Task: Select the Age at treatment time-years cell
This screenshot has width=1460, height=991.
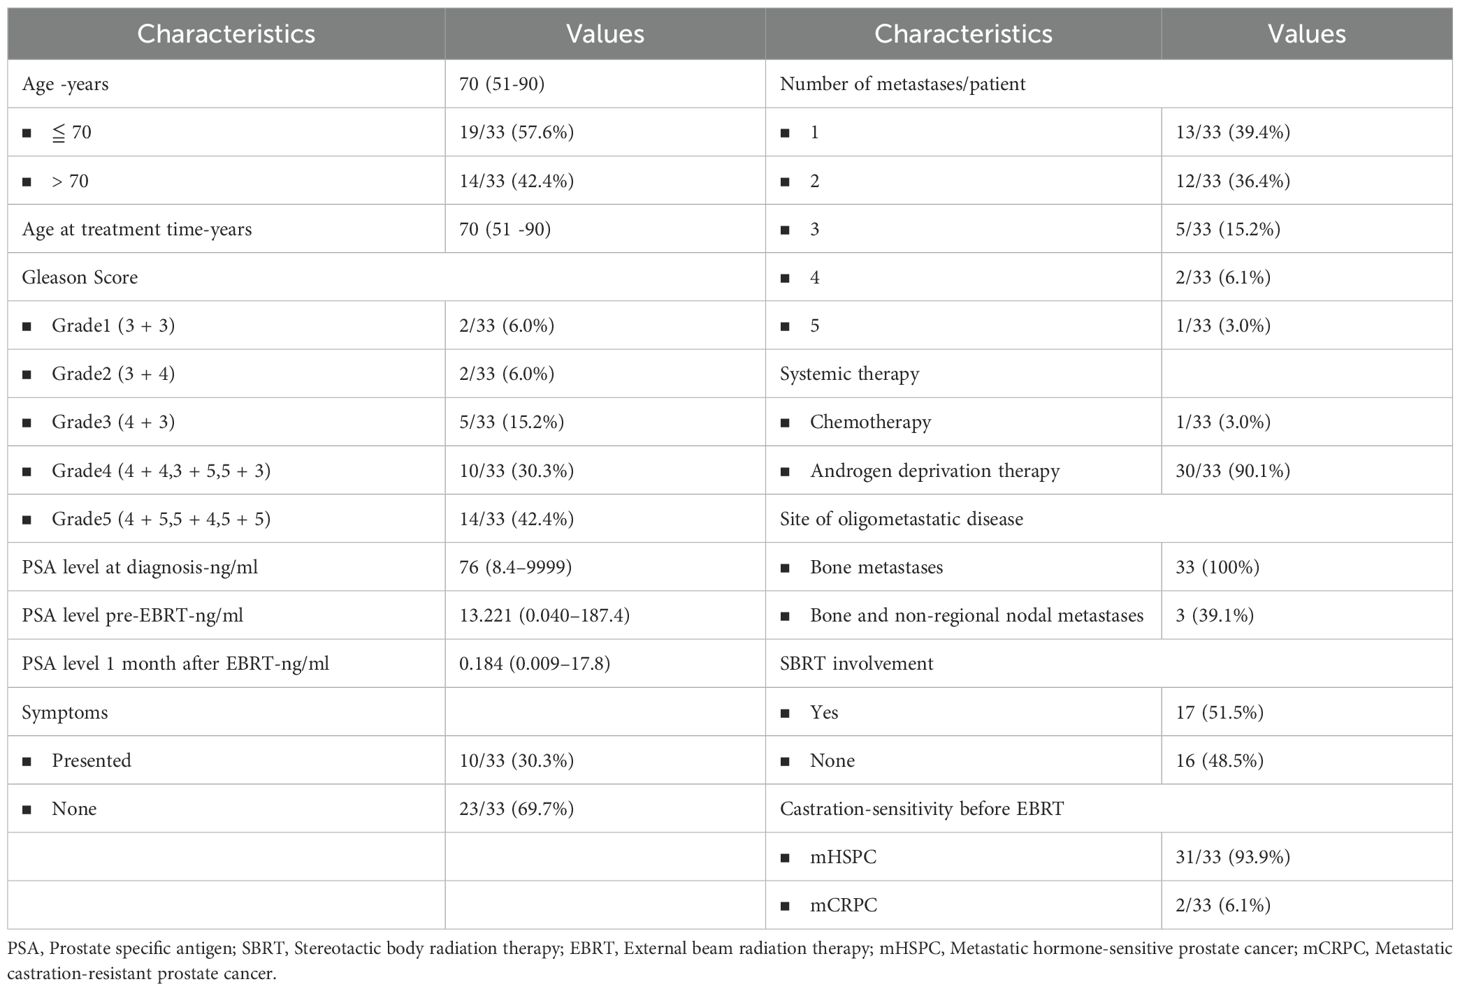Action: pyautogui.click(x=137, y=229)
